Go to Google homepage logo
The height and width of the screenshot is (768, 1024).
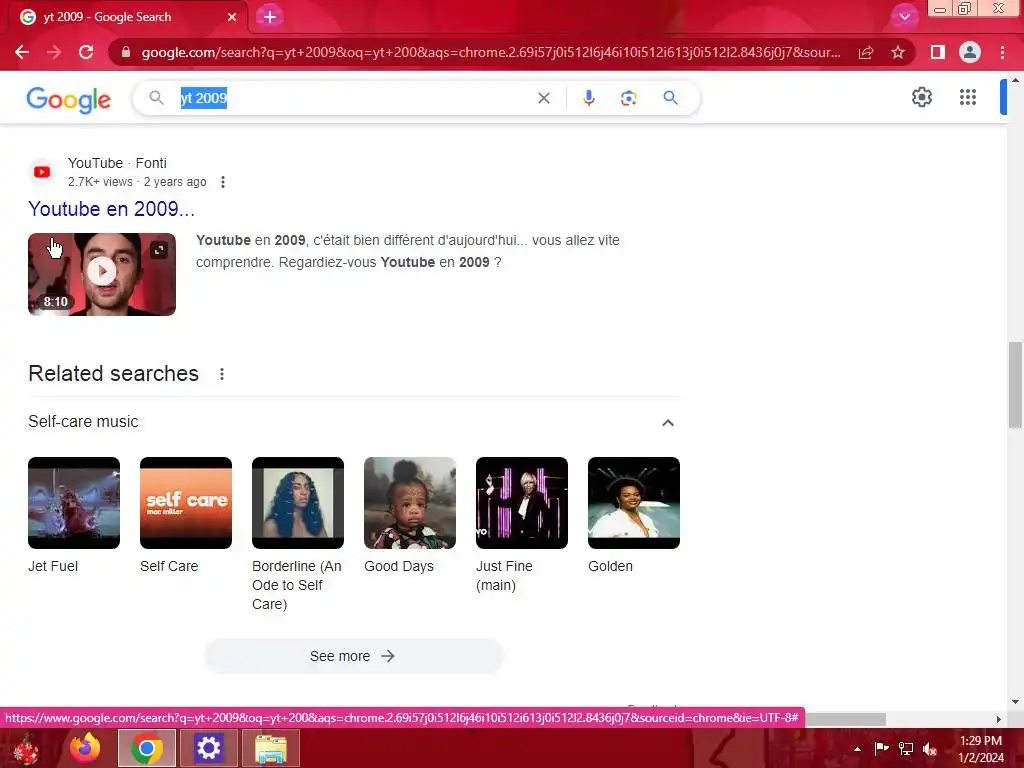(69, 99)
